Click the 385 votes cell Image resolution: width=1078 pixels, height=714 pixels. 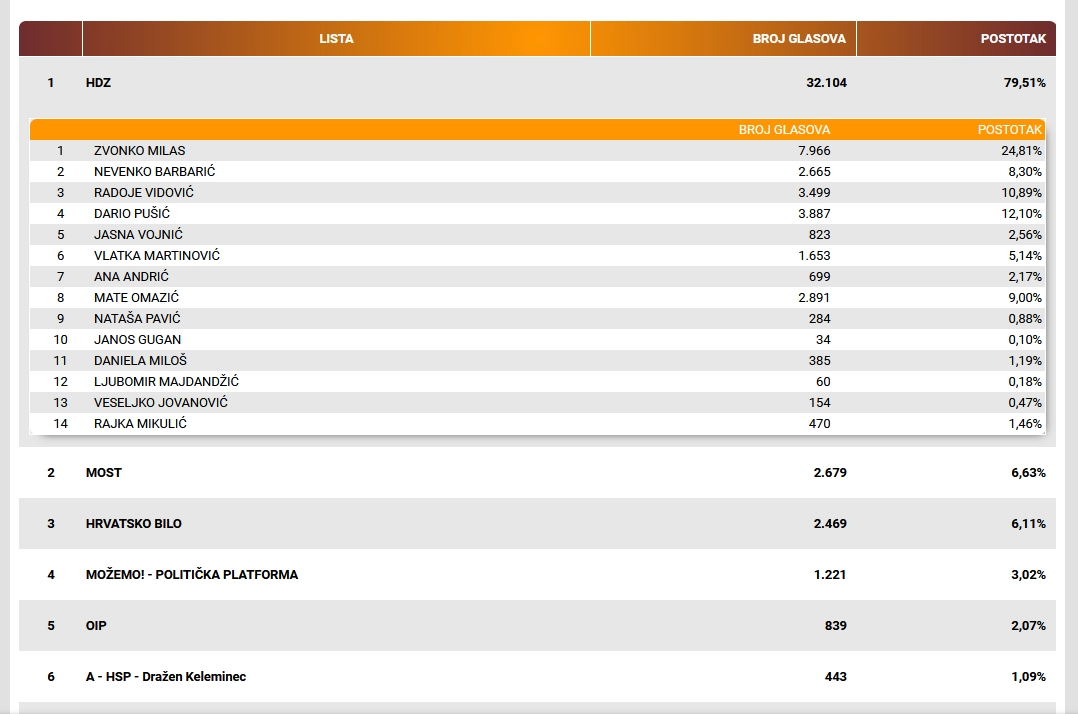[820, 360]
